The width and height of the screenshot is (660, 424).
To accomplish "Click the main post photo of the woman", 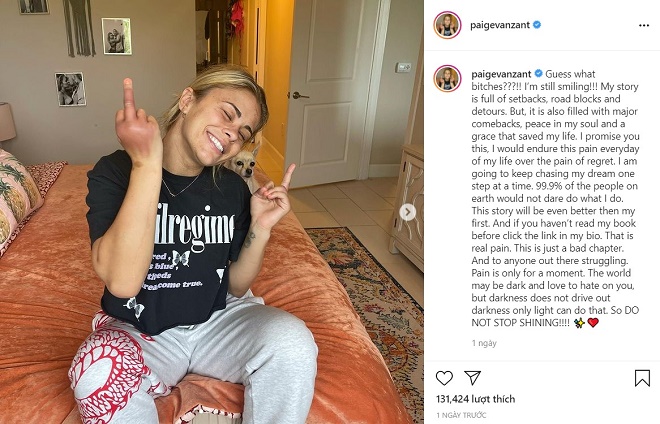I will (x=212, y=212).
